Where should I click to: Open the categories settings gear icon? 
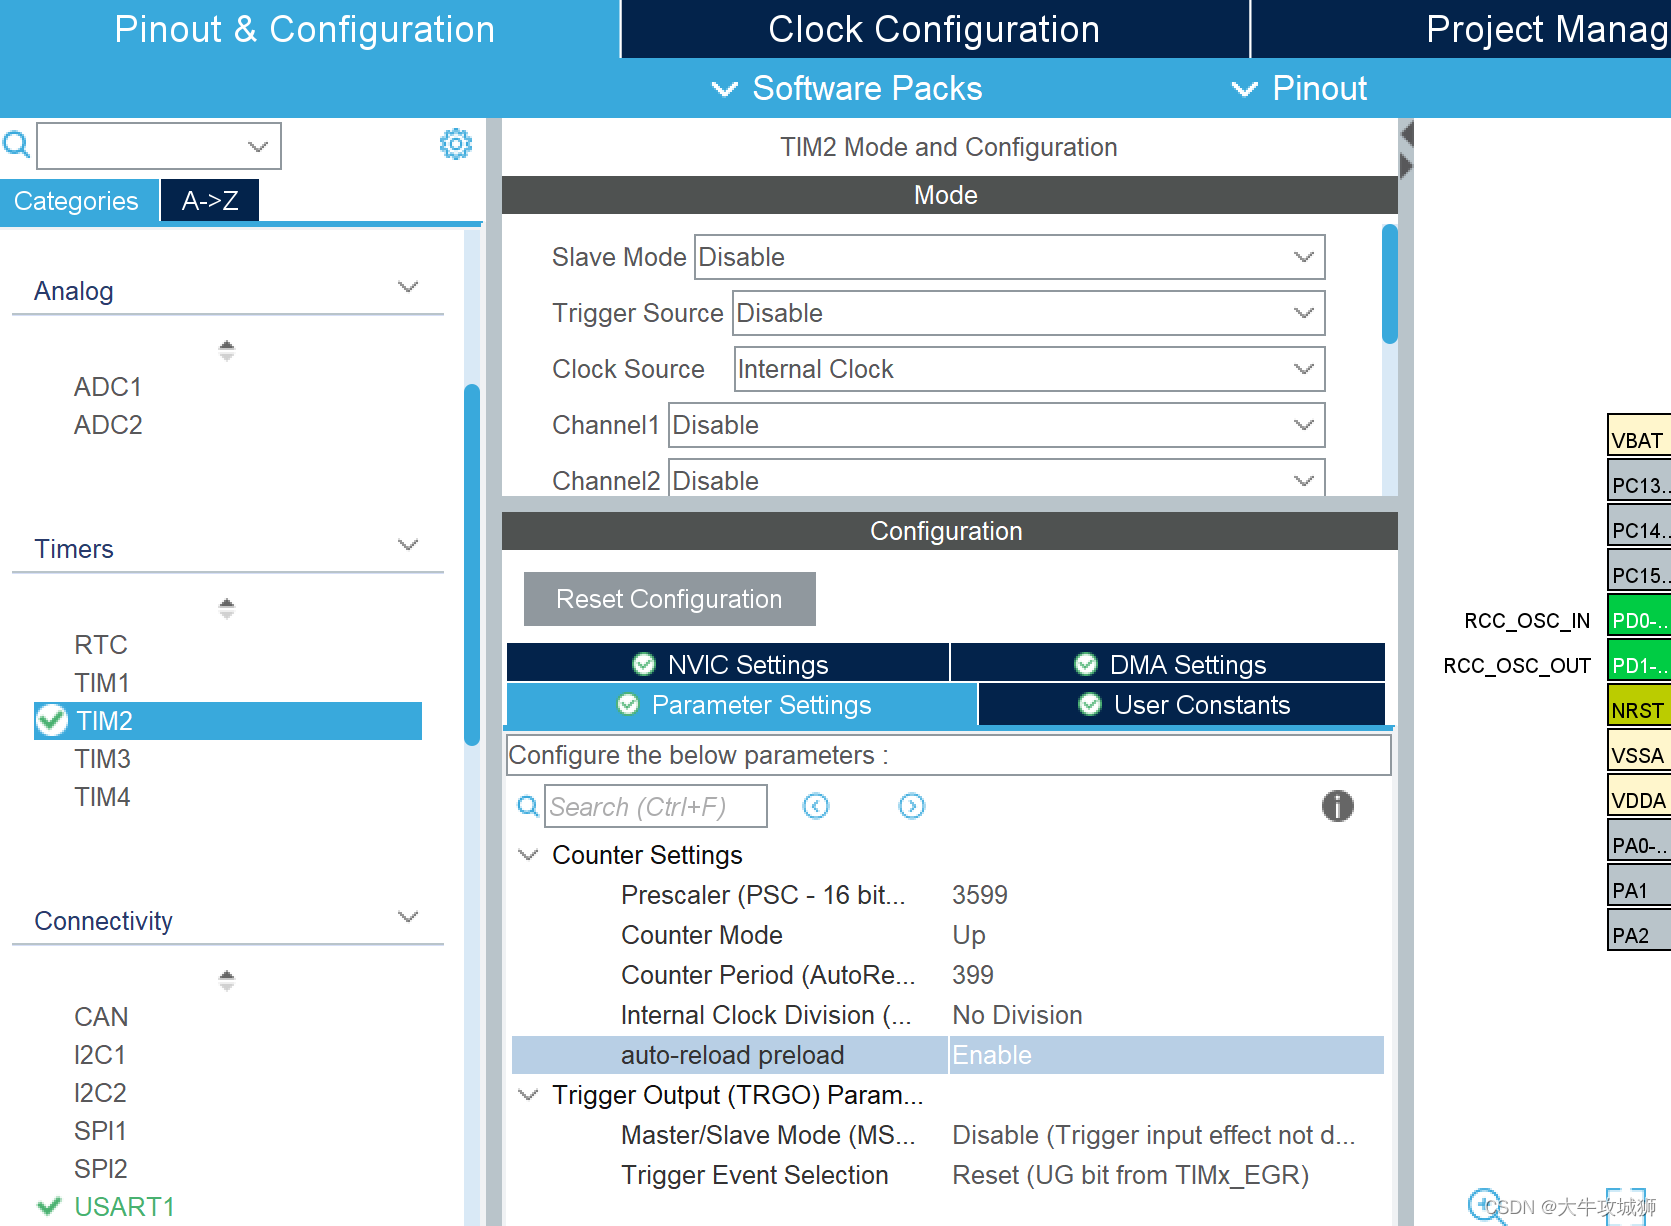point(456,144)
